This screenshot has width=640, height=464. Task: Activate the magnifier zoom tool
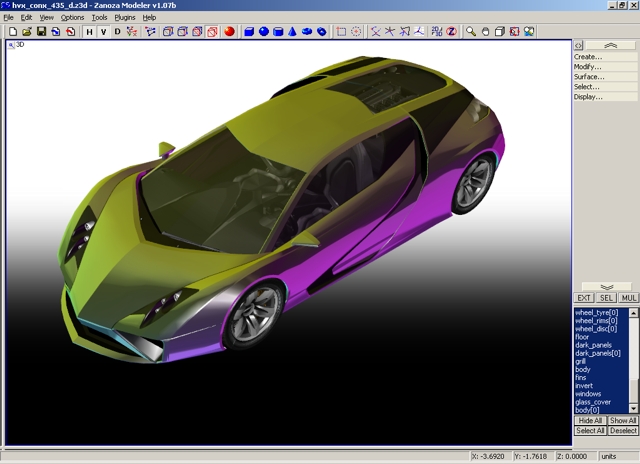471,32
